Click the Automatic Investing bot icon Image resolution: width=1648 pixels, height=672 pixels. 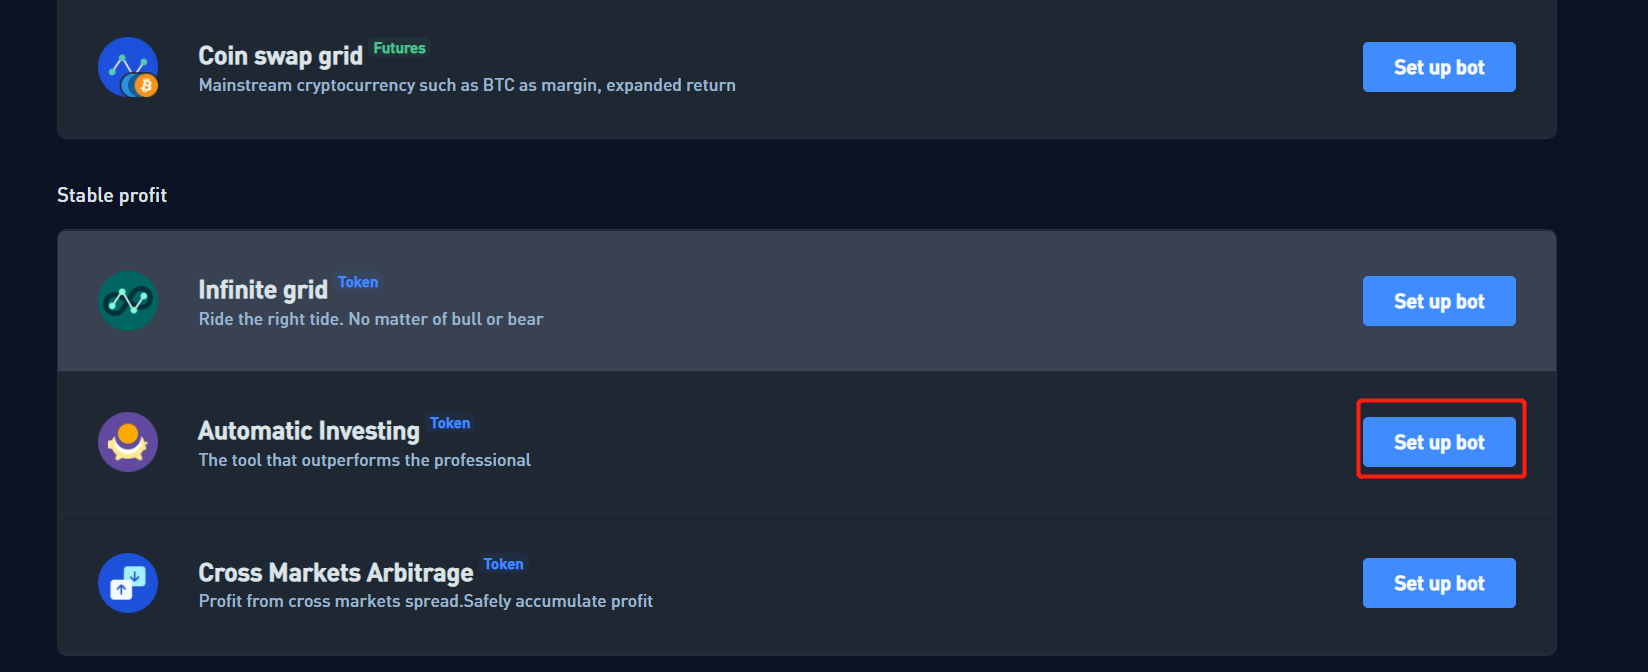pos(128,442)
